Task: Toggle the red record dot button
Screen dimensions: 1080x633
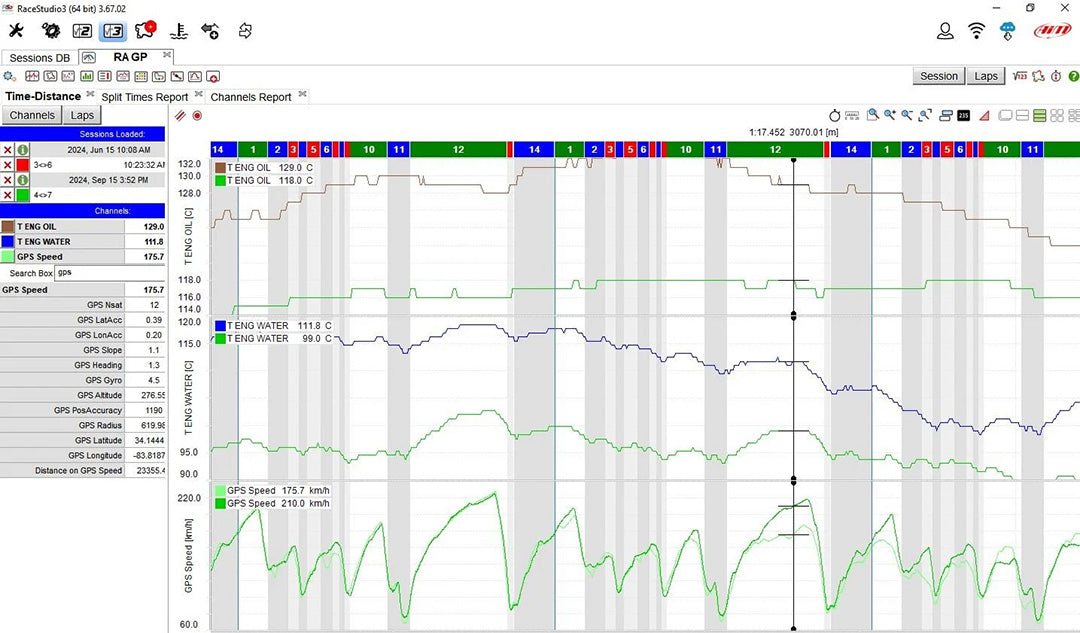Action: (x=197, y=116)
